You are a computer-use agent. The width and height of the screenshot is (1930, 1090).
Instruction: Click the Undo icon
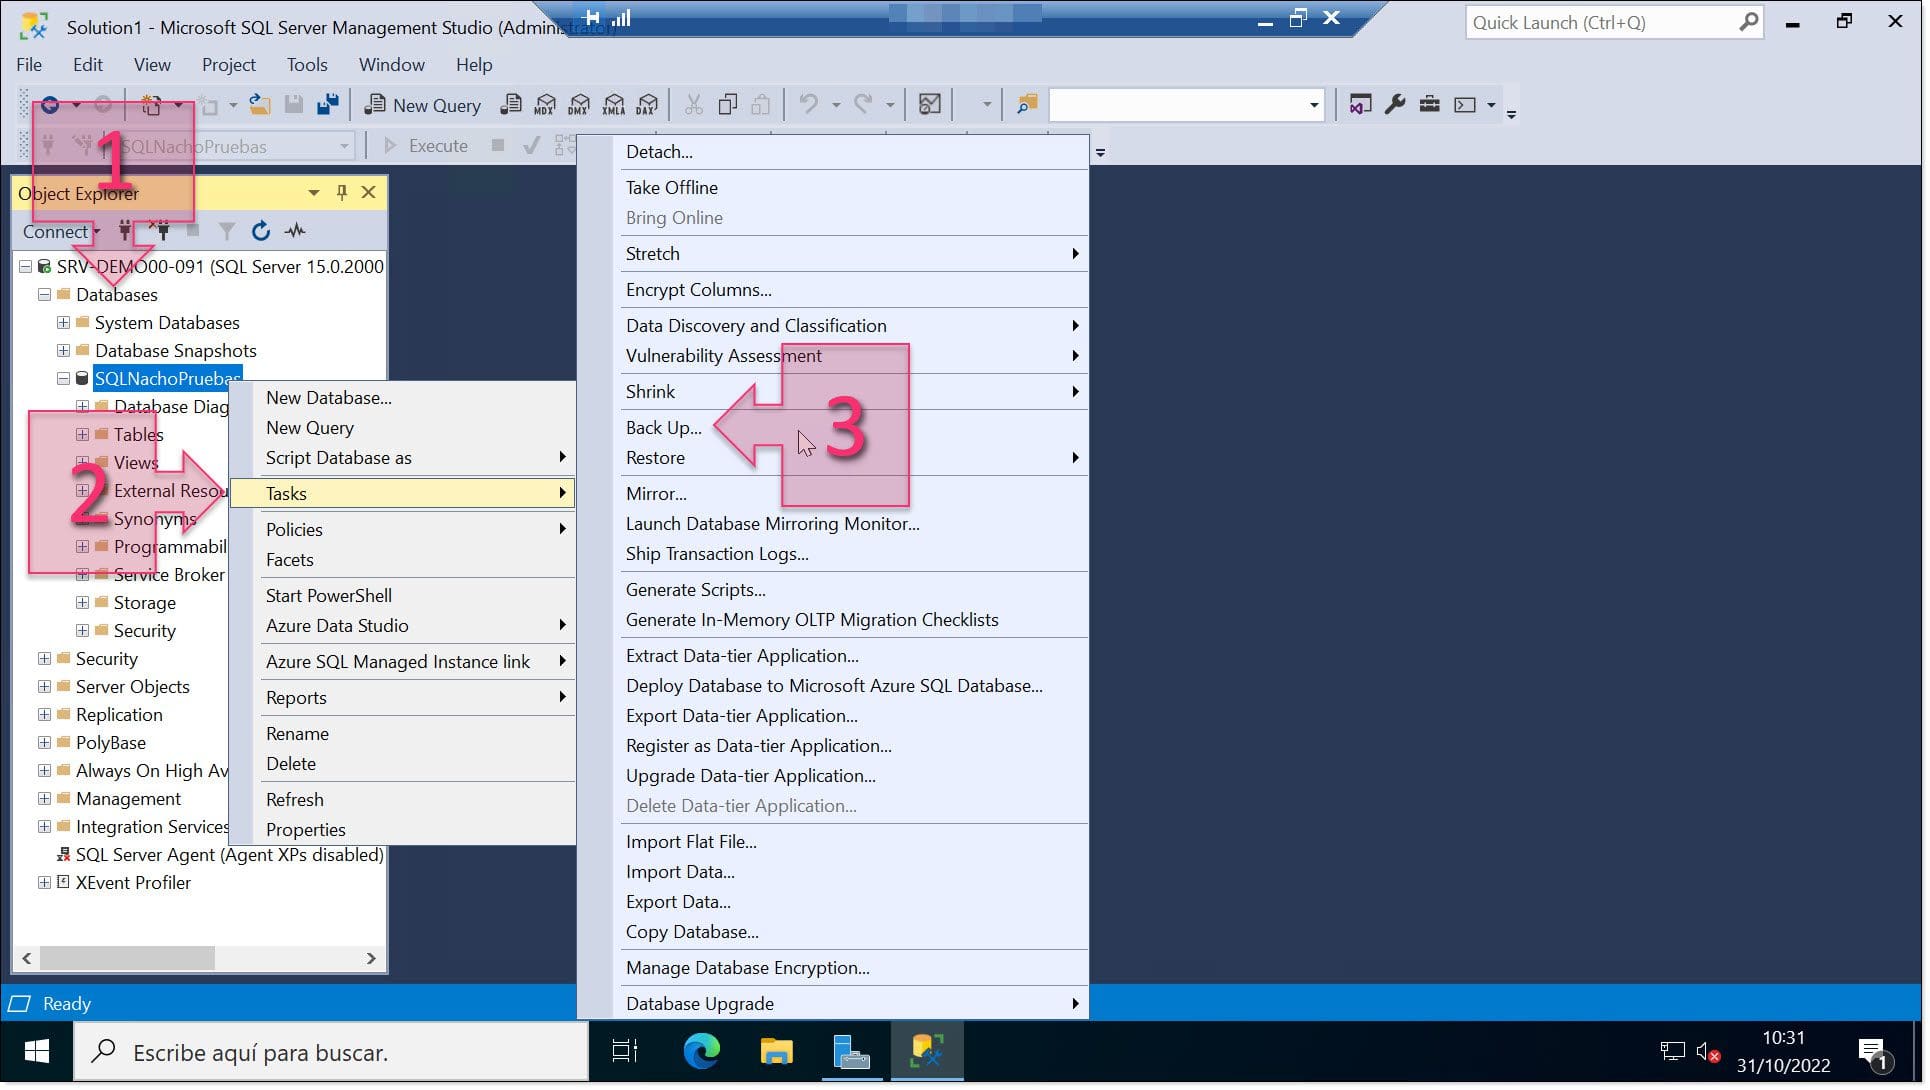[808, 104]
